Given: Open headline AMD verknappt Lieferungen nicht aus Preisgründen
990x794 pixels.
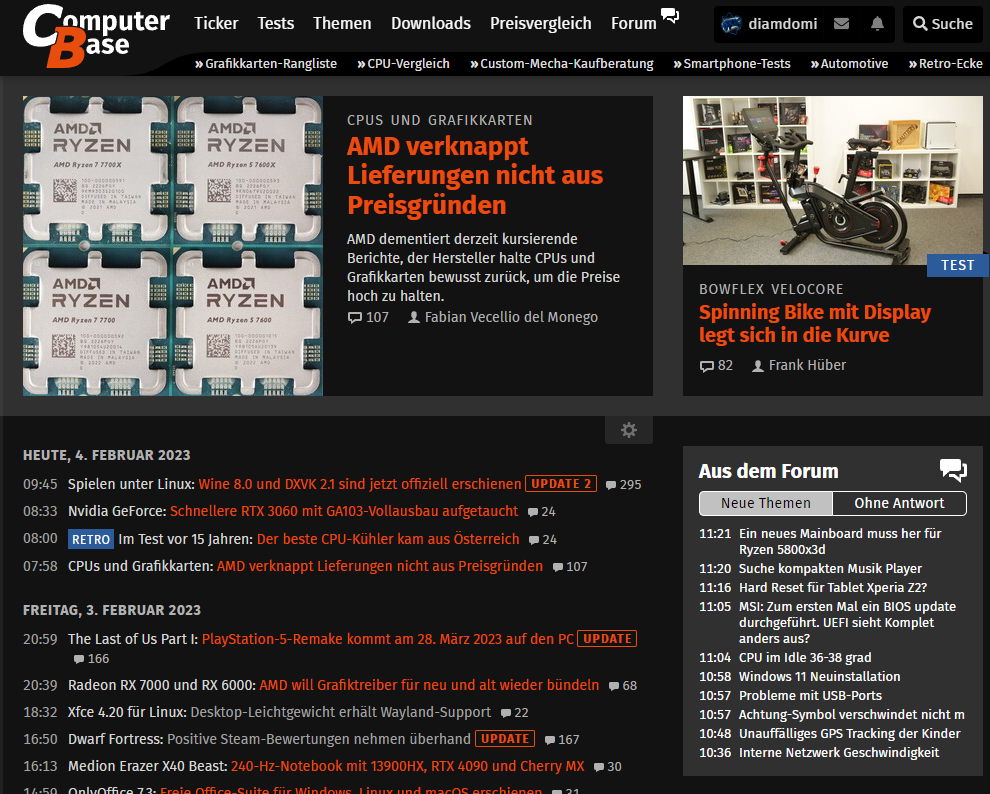Looking at the screenshot, I should (x=475, y=175).
